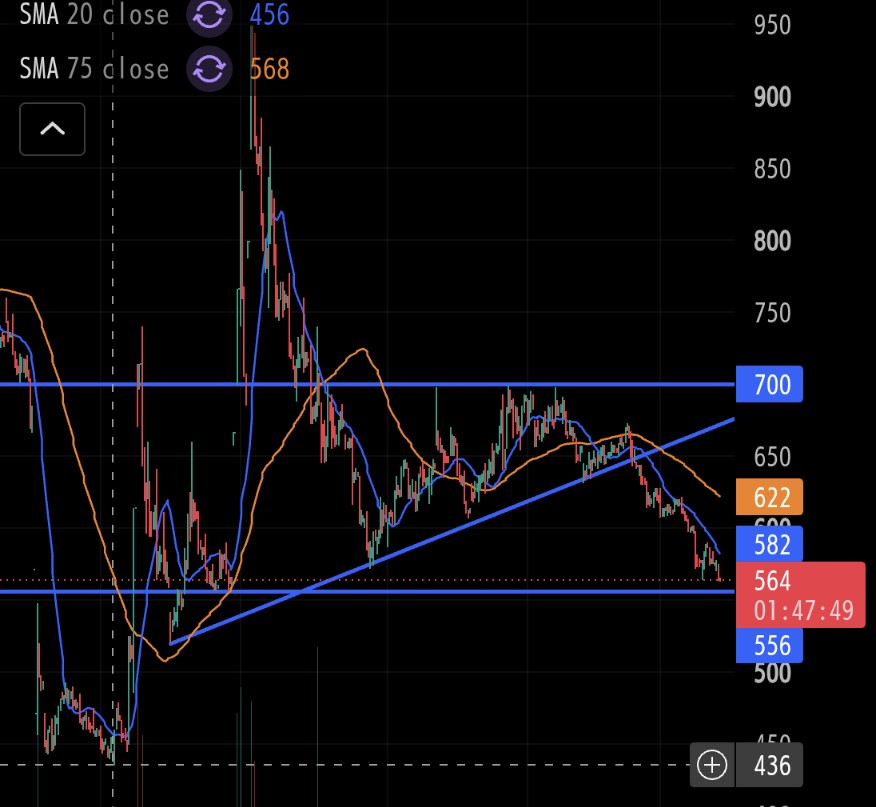Click the 500 price scale value
Viewport: 876px width, 807px height.
[x=773, y=673]
